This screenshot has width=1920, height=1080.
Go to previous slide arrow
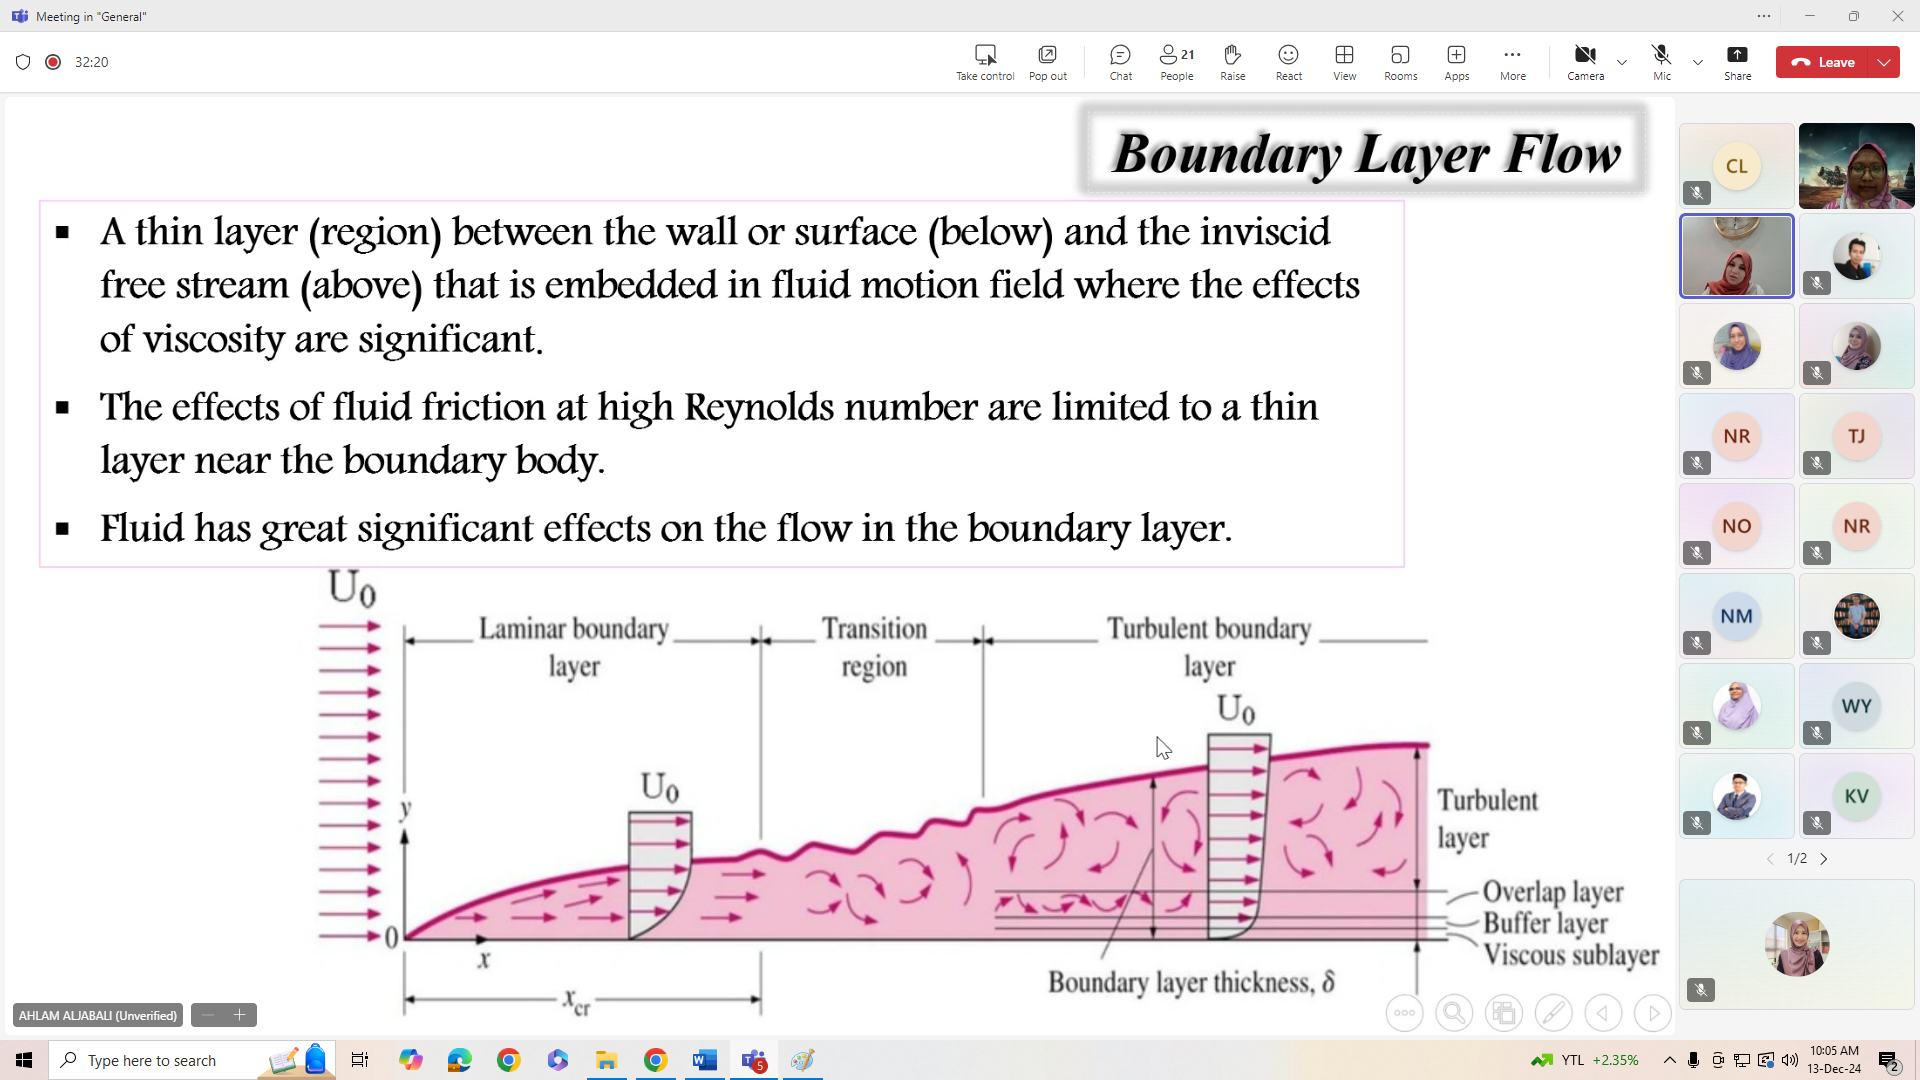click(x=1603, y=1013)
